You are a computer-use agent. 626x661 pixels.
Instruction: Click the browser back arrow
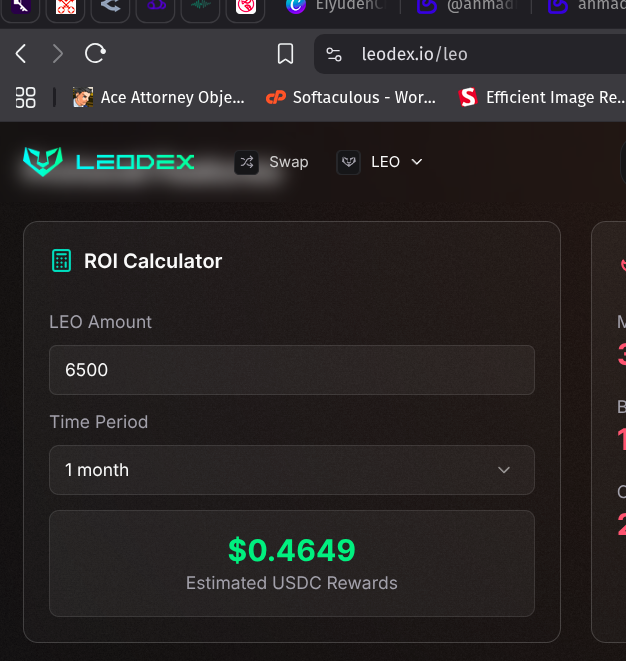(21, 54)
